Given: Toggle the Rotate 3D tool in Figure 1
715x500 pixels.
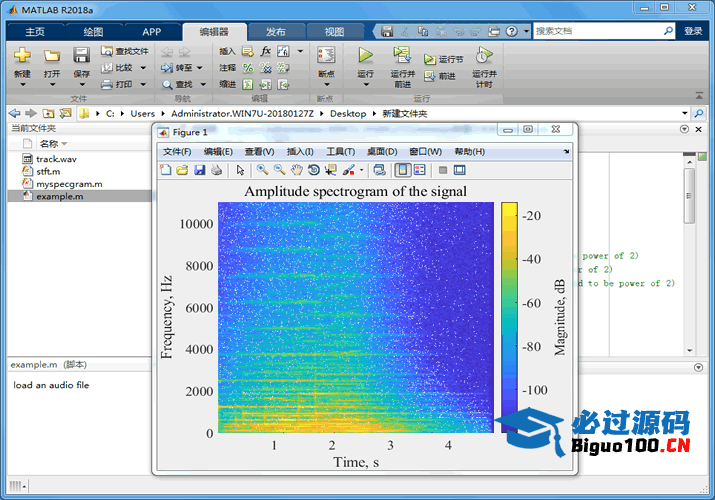Looking at the screenshot, I should [x=314, y=170].
